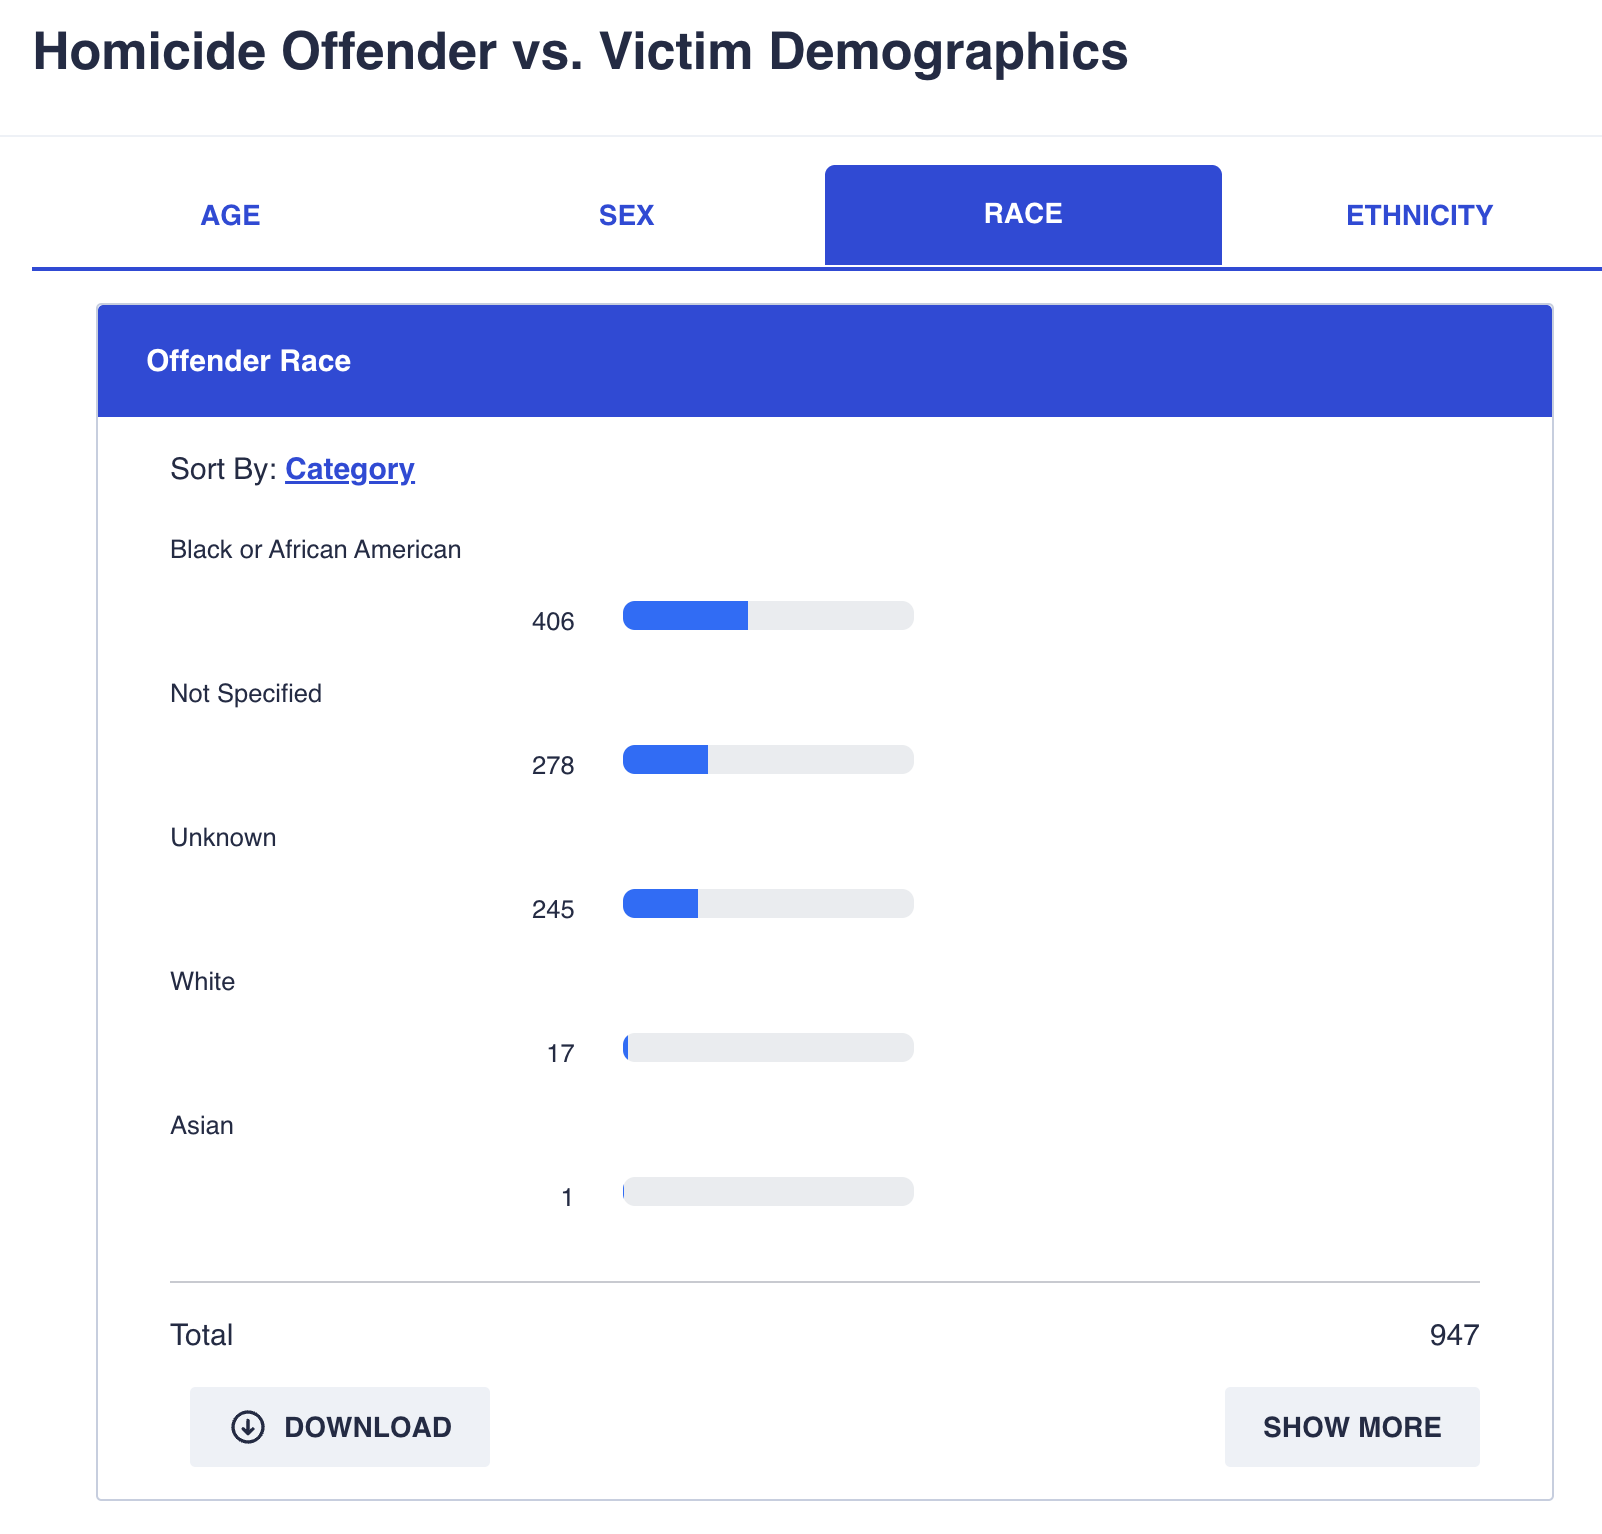This screenshot has height=1534, width=1602.
Task: Select the RACE tab
Action: click(1023, 215)
